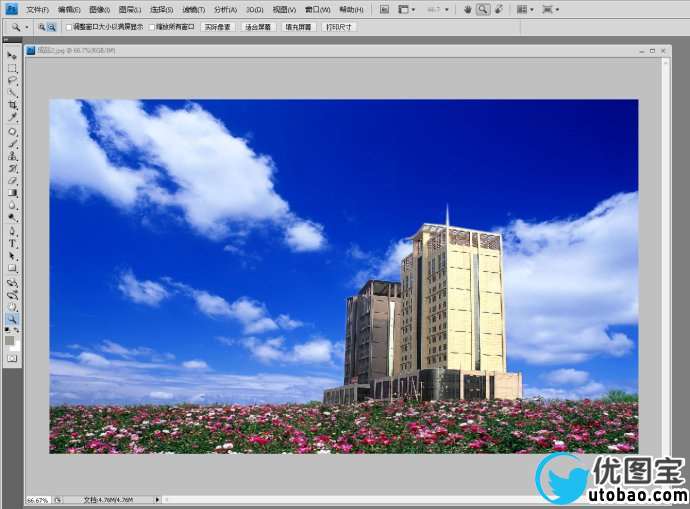690x509 pixels.
Task: Click the foreground color swatch
Action: tap(9, 341)
